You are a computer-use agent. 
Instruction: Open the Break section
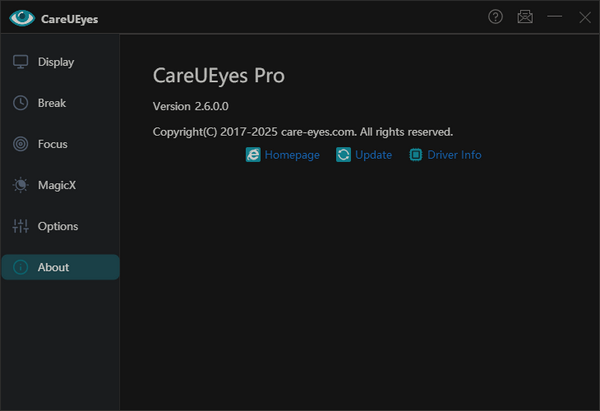coord(60,103)
